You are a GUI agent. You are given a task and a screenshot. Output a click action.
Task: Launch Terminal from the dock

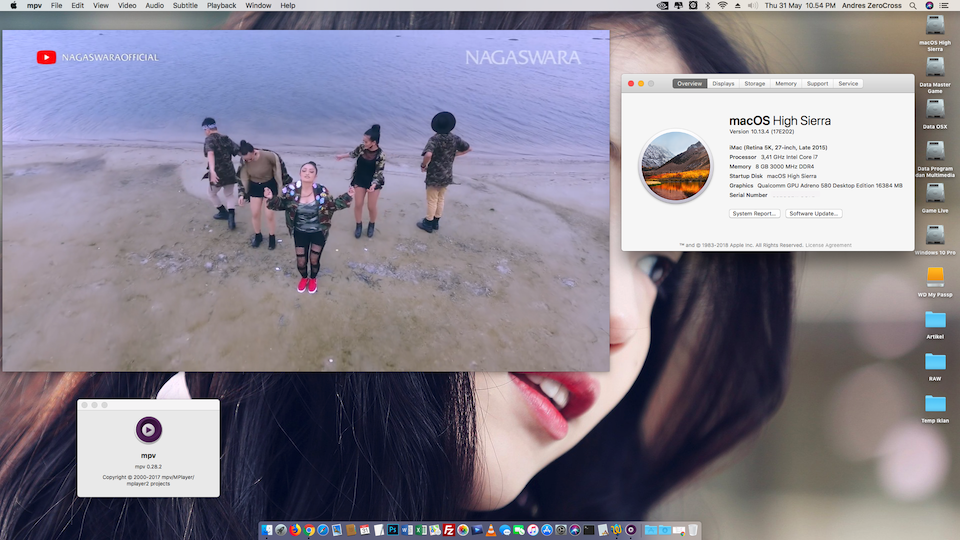click(589, 530)
